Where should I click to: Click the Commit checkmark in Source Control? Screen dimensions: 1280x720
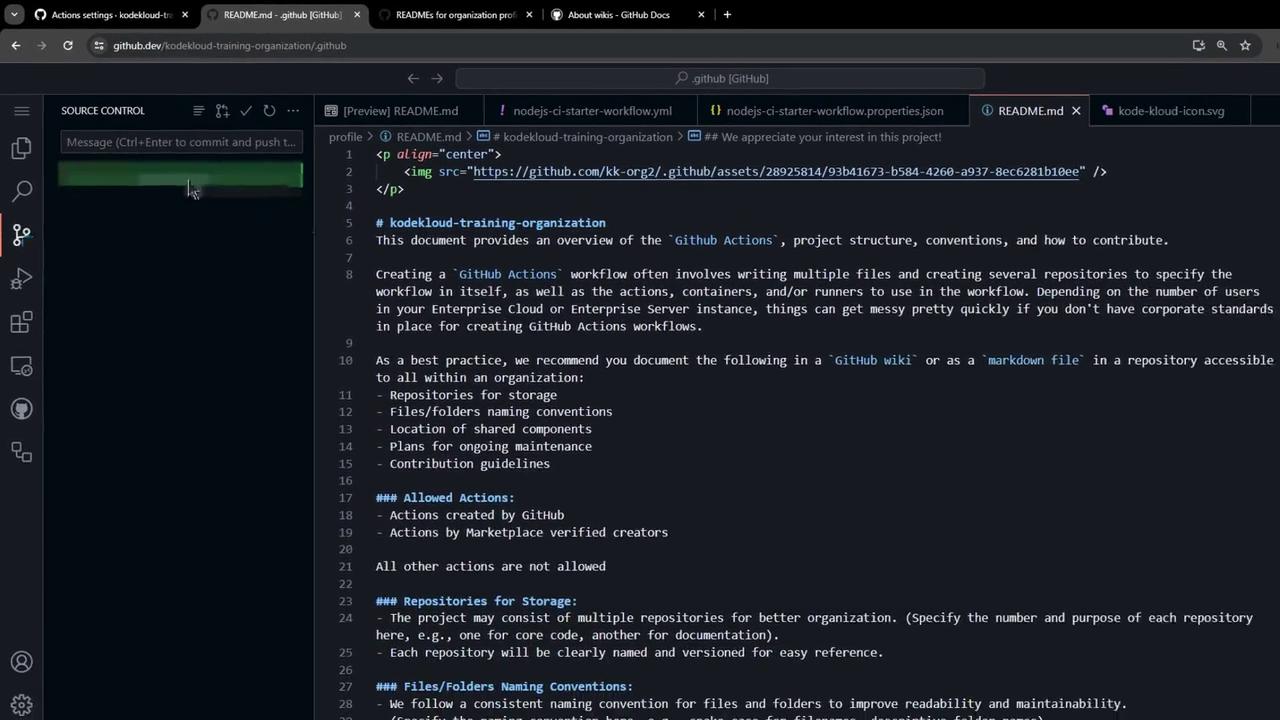point(246,111)
